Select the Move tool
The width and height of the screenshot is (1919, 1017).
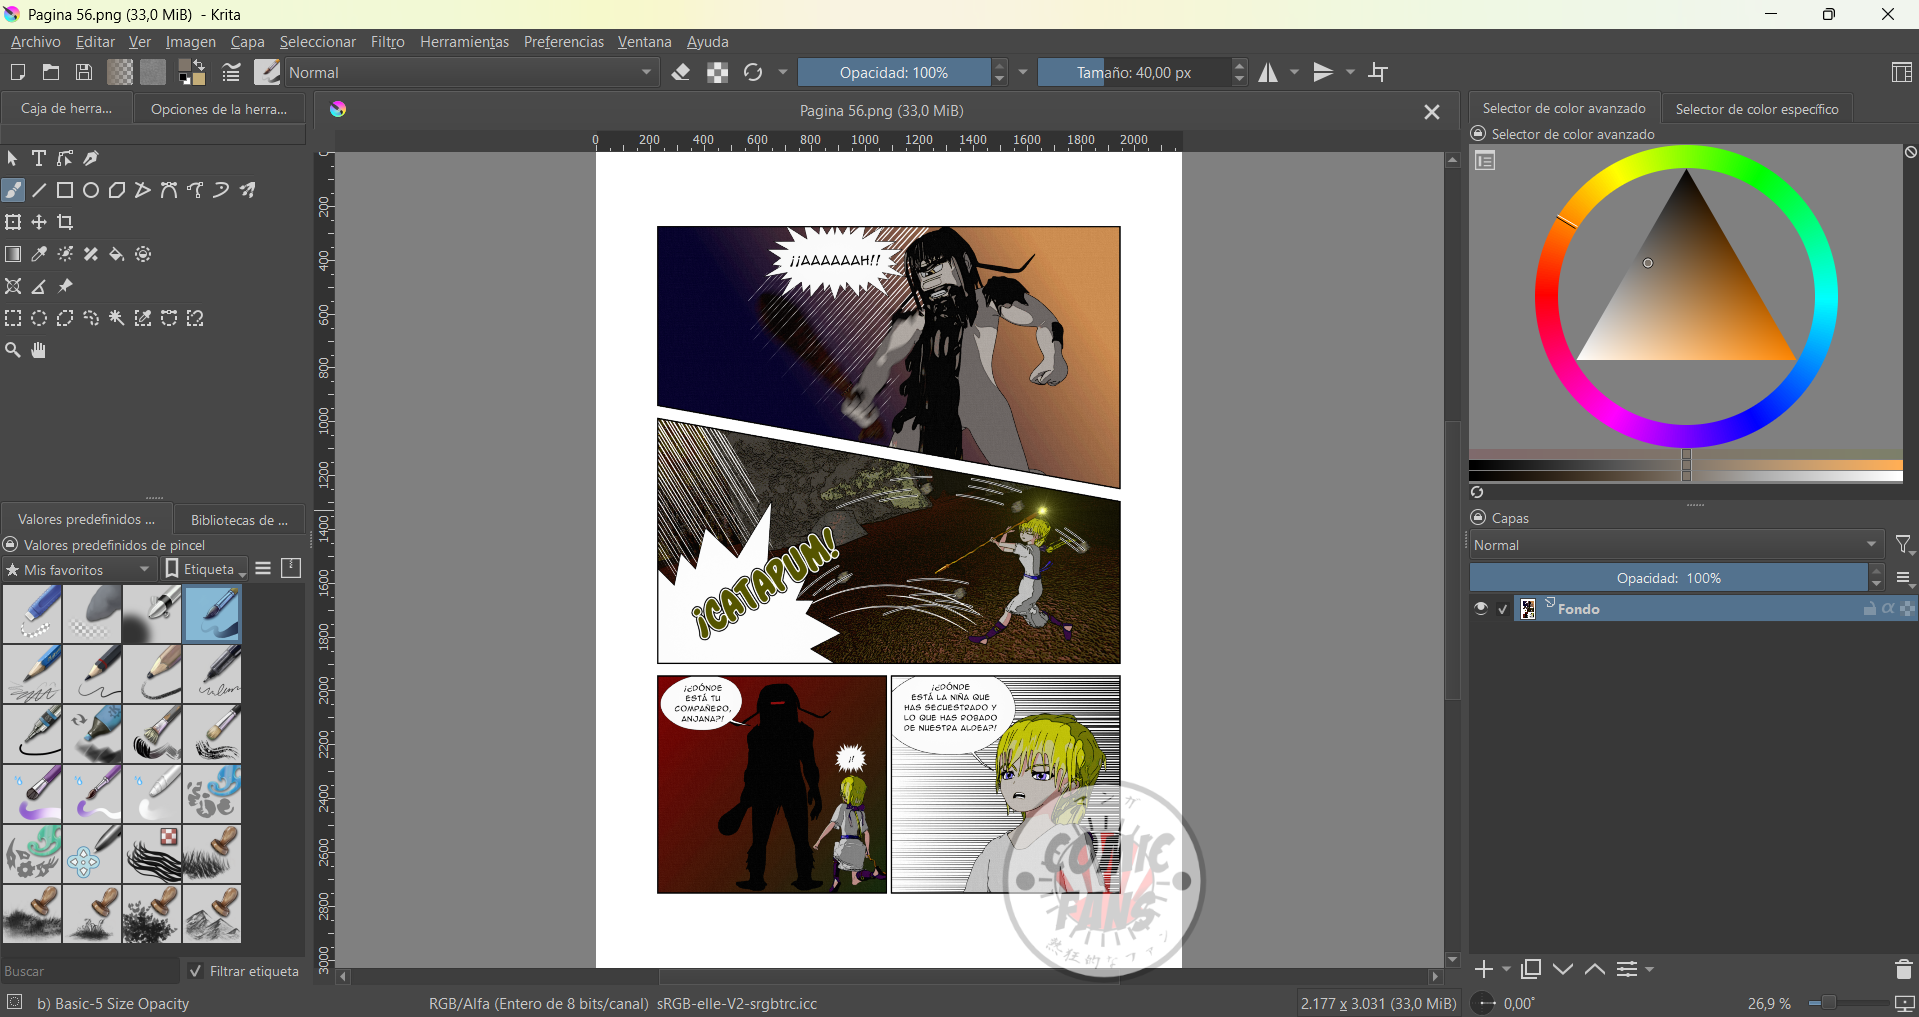[x=39, y=223]
